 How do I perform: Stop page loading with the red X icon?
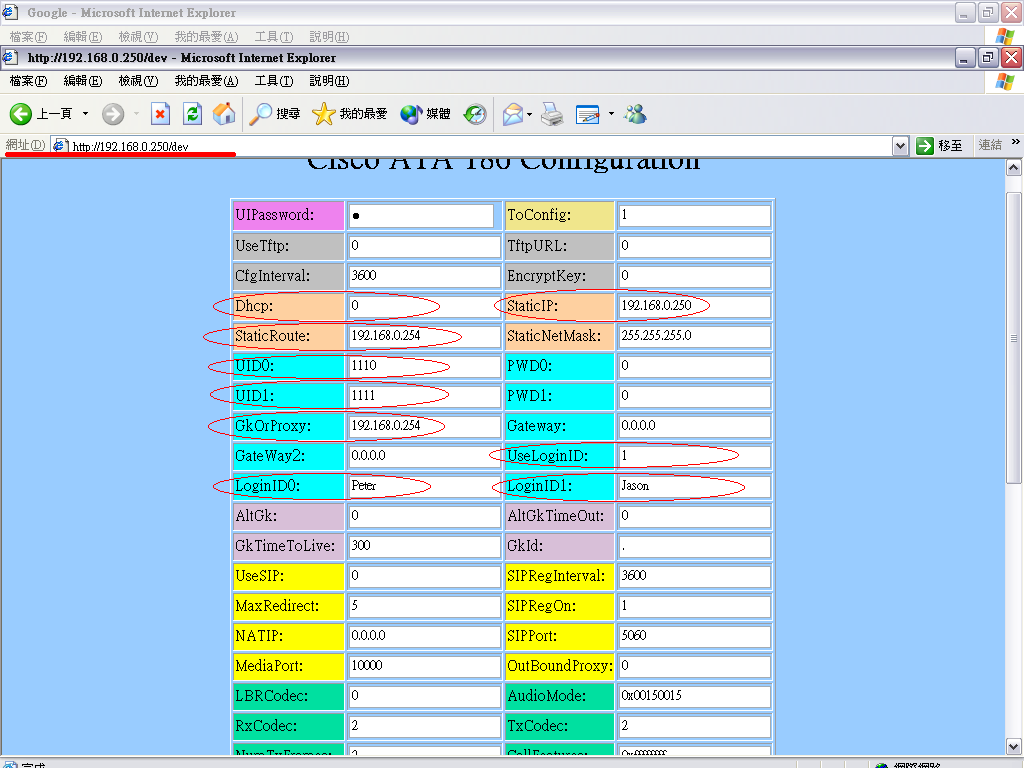coord(160,114)
